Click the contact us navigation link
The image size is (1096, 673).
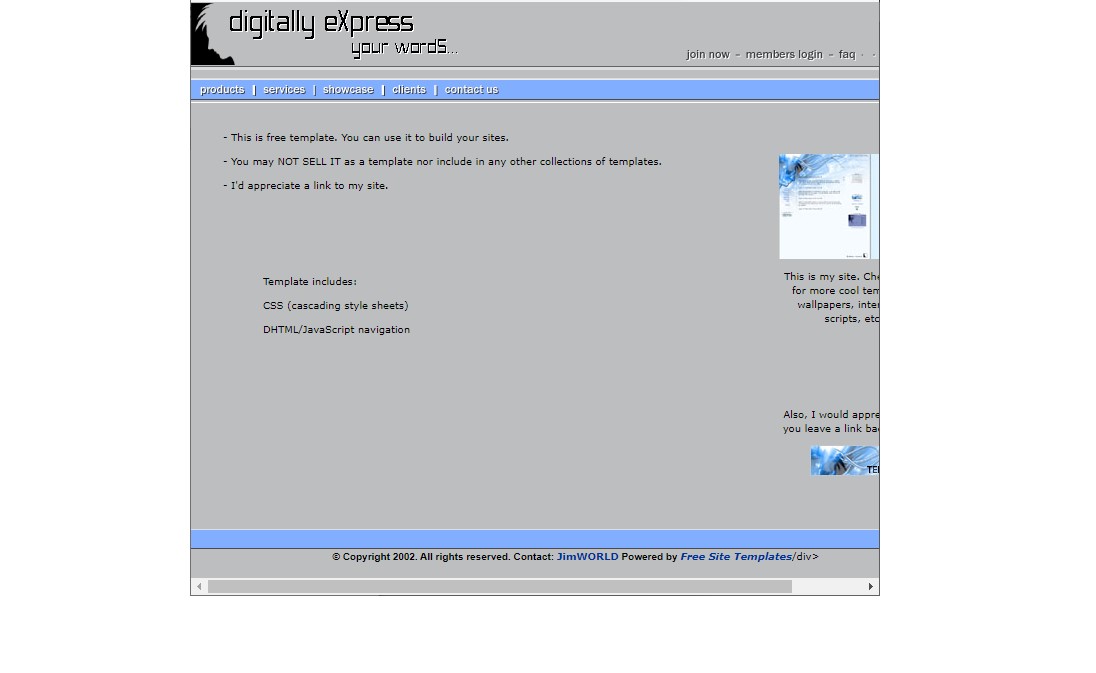click(x=471, y=90)
